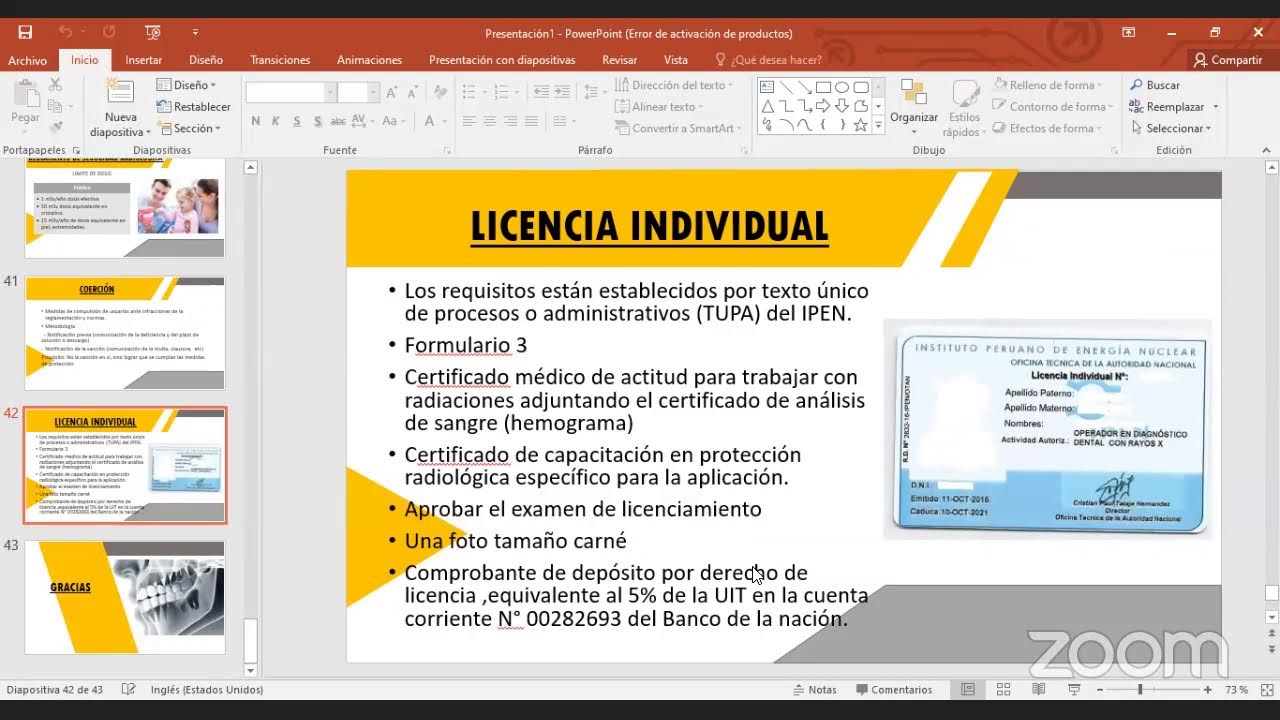Screen dimensions: 1280x720
Task: Open the Customize Quick Access Toolbar arrow
Action: point(195,32)
